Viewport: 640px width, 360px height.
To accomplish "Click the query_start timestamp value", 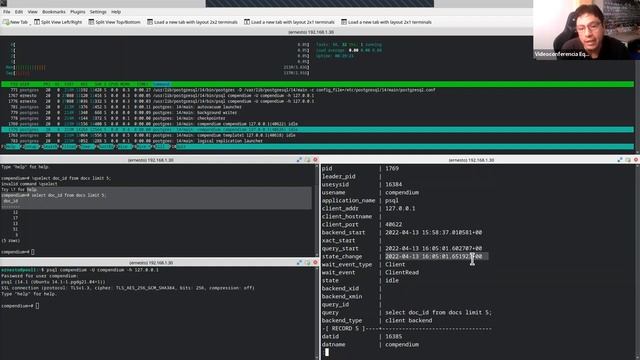I will tap(433, 248).
